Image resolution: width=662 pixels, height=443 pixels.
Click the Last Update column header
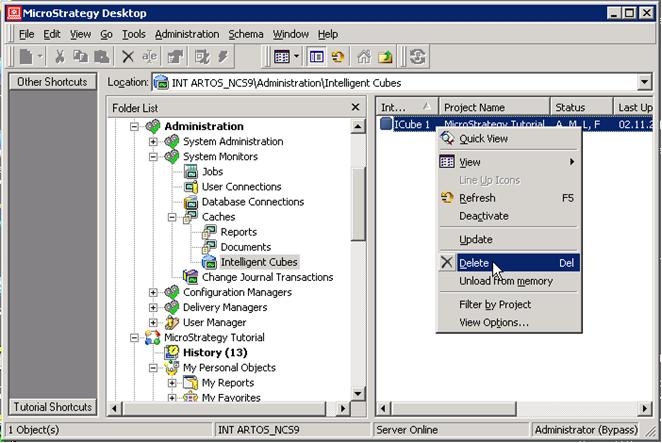[633, 107]
